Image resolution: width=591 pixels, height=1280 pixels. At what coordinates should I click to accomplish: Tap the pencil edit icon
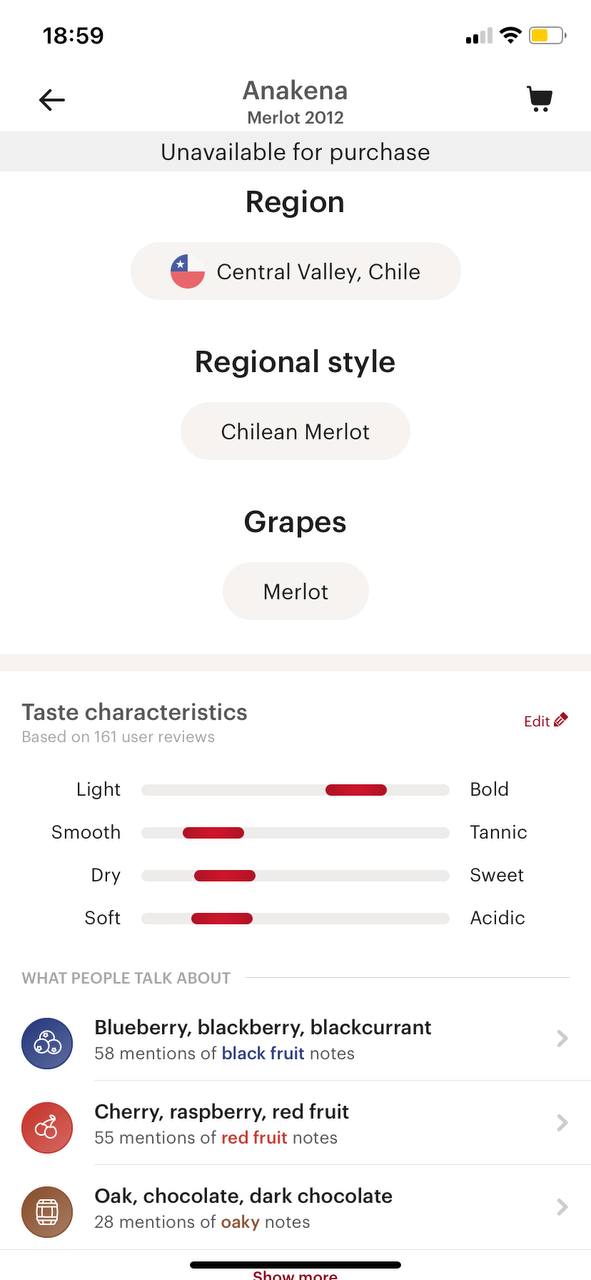[x=561, y=720]
